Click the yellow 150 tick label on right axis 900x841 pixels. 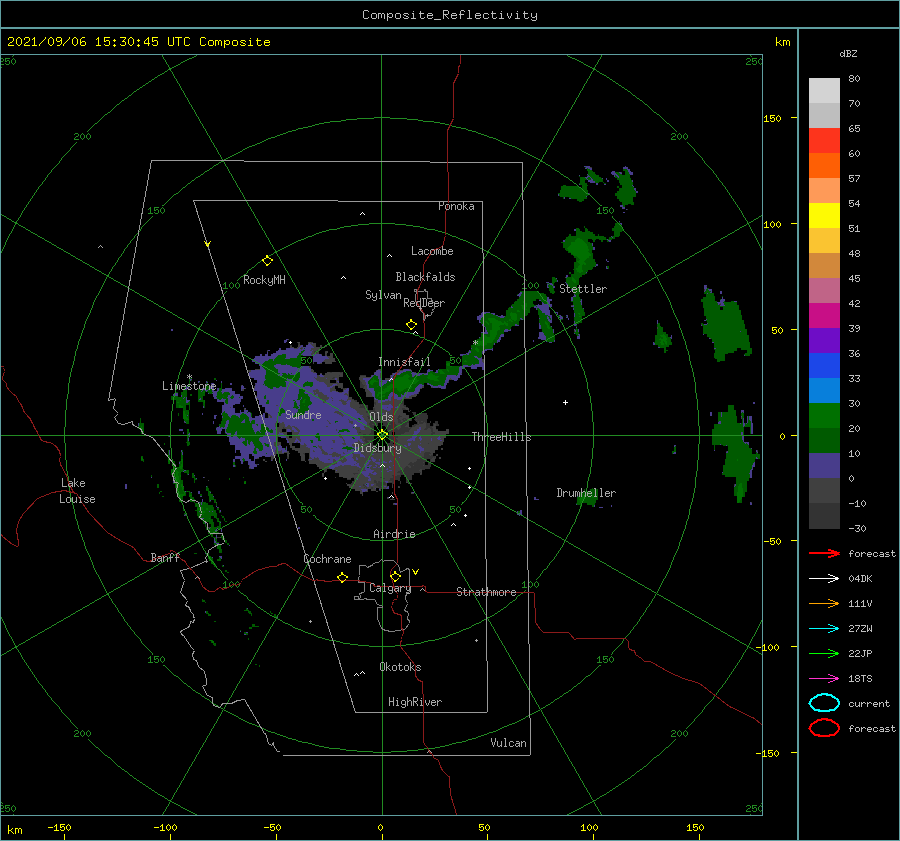[x=772, y=118]
